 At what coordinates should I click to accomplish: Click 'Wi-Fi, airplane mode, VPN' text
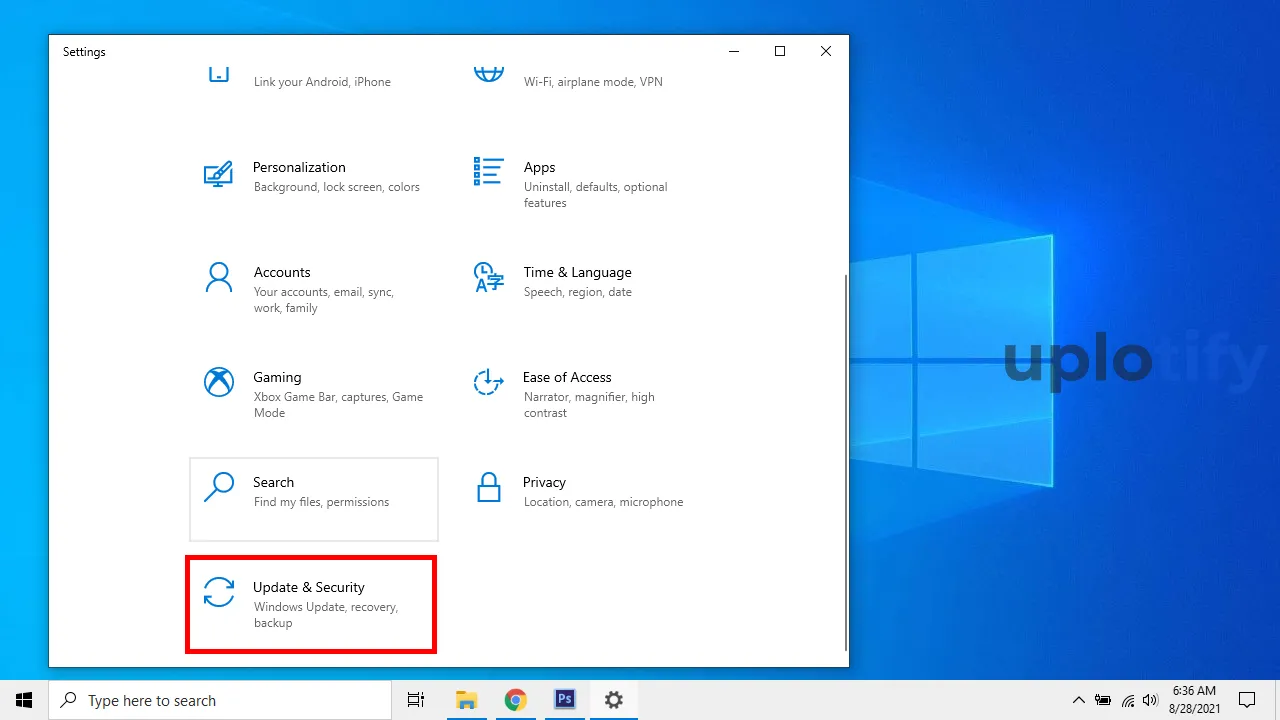593,82
